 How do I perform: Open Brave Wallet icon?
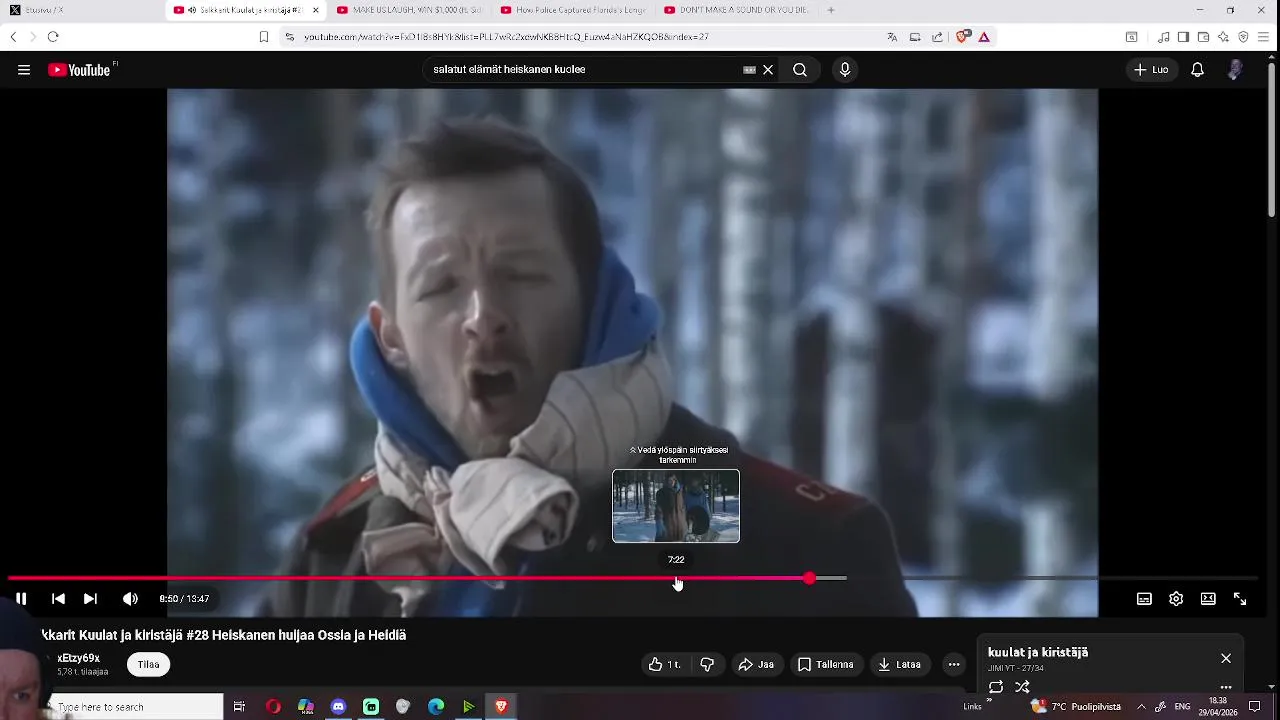coord(1203,37)
